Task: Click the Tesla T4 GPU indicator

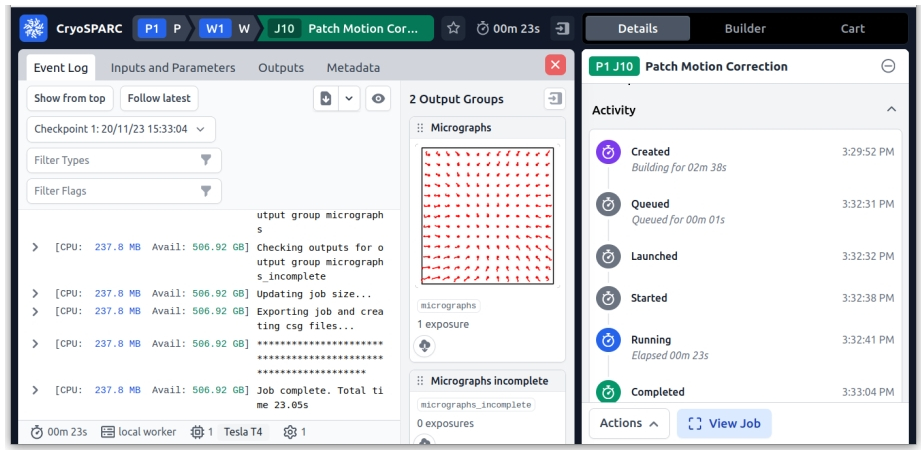Action: [x=244, y=432]
